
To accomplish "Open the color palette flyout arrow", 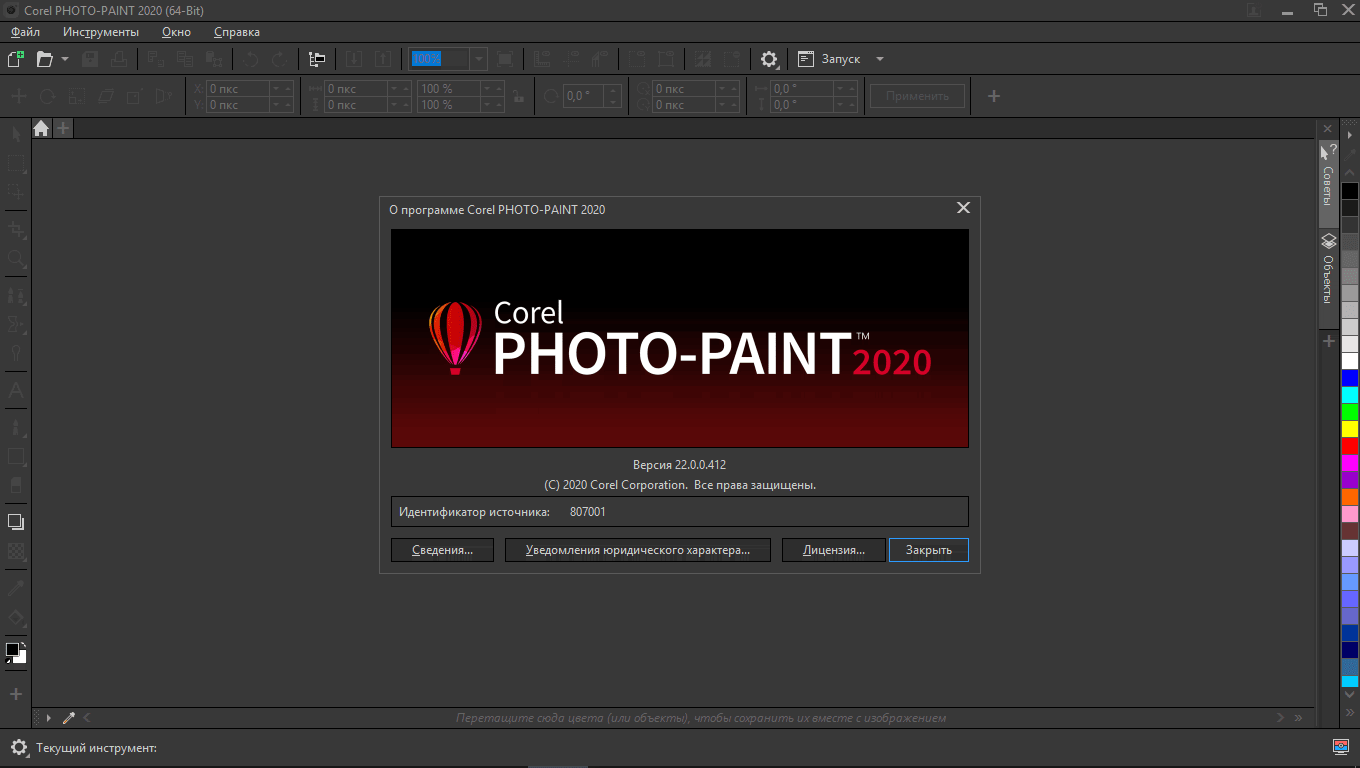I will [1350, 134].
